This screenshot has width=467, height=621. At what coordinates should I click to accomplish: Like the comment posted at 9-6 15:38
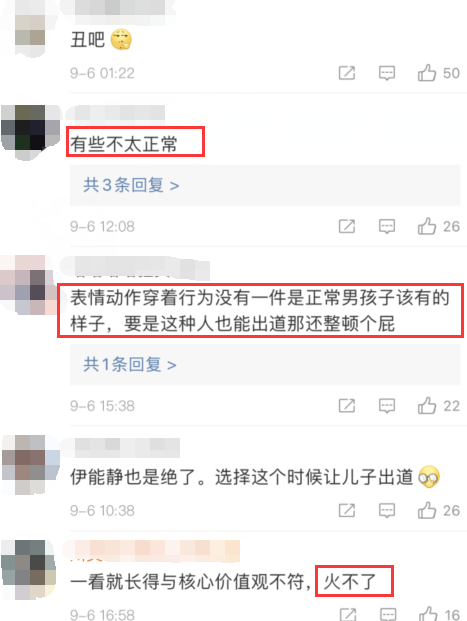[427, 406]
